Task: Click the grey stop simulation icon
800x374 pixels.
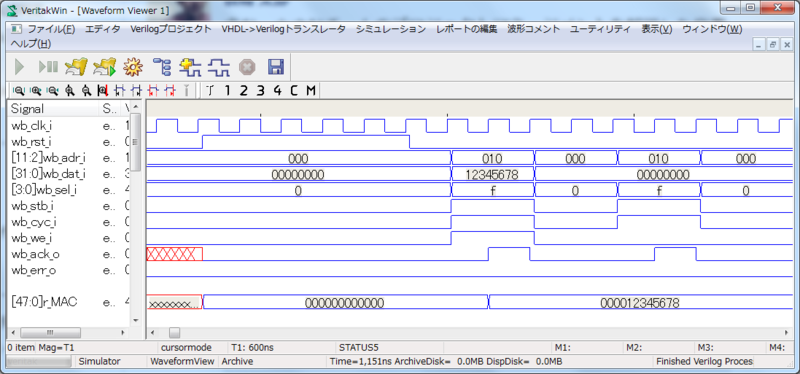Action: click(x=247, y=67)
